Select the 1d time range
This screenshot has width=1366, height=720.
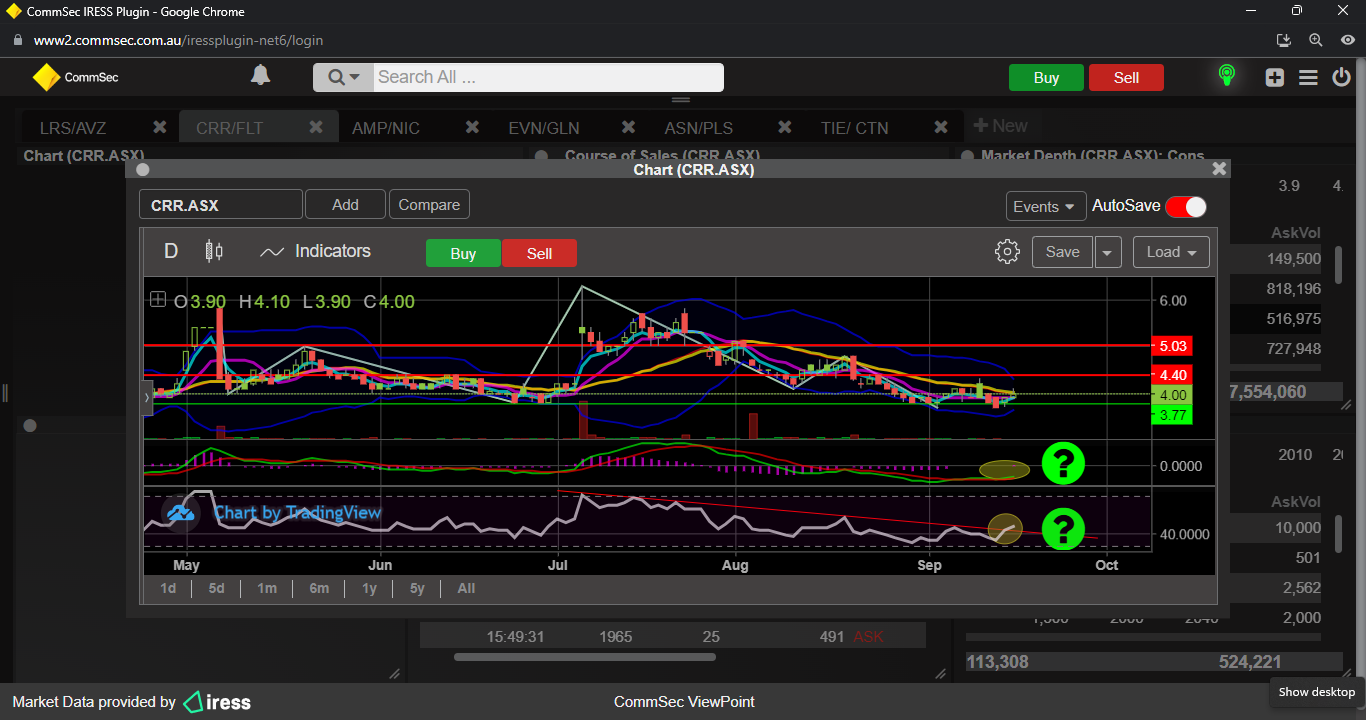click(x=168, y=588)
